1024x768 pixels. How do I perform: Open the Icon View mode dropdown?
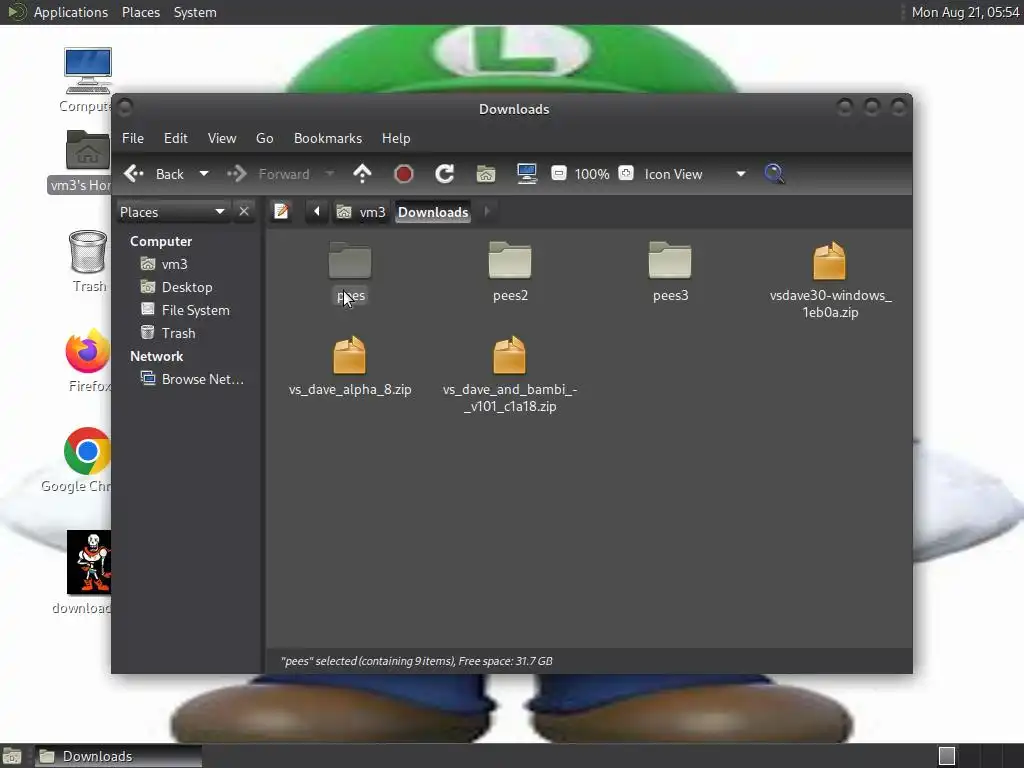[x=695, y=174]
